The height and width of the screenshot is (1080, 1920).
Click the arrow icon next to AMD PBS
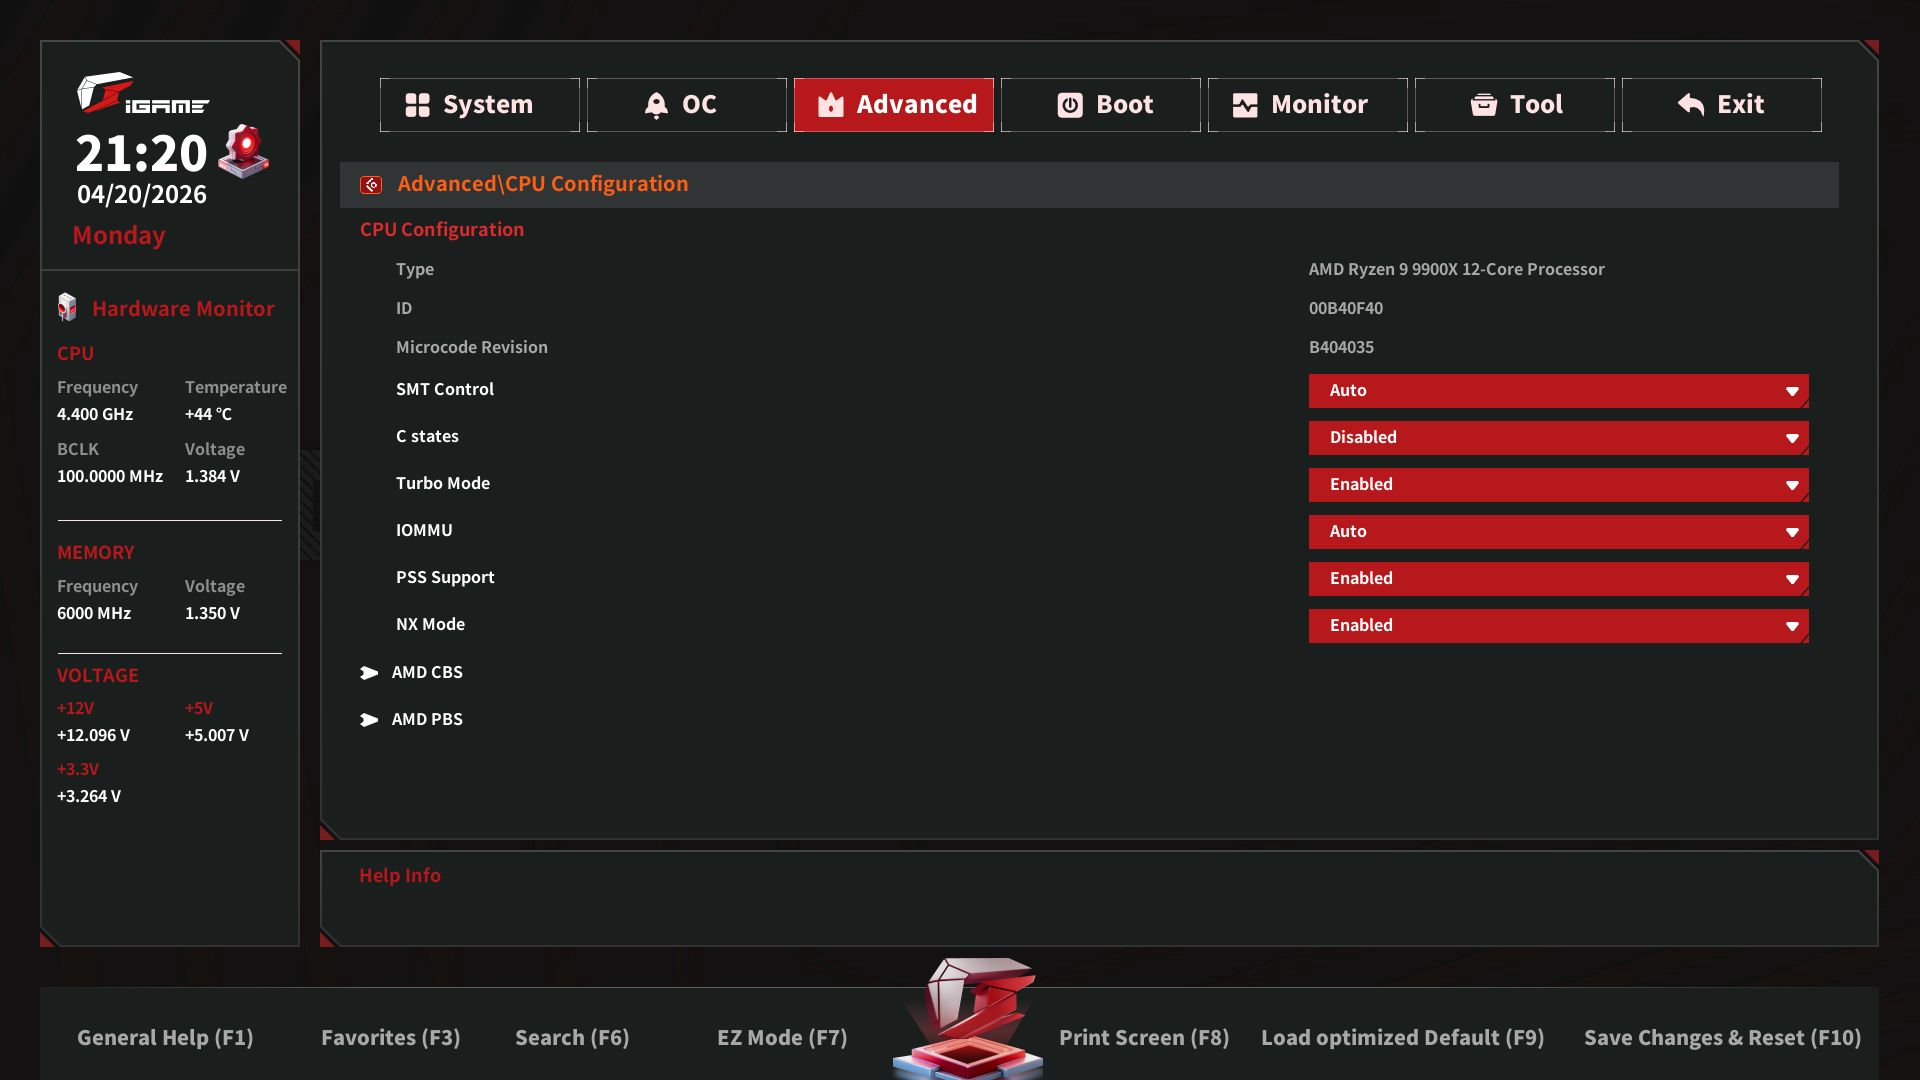click(x=369, y=720)
